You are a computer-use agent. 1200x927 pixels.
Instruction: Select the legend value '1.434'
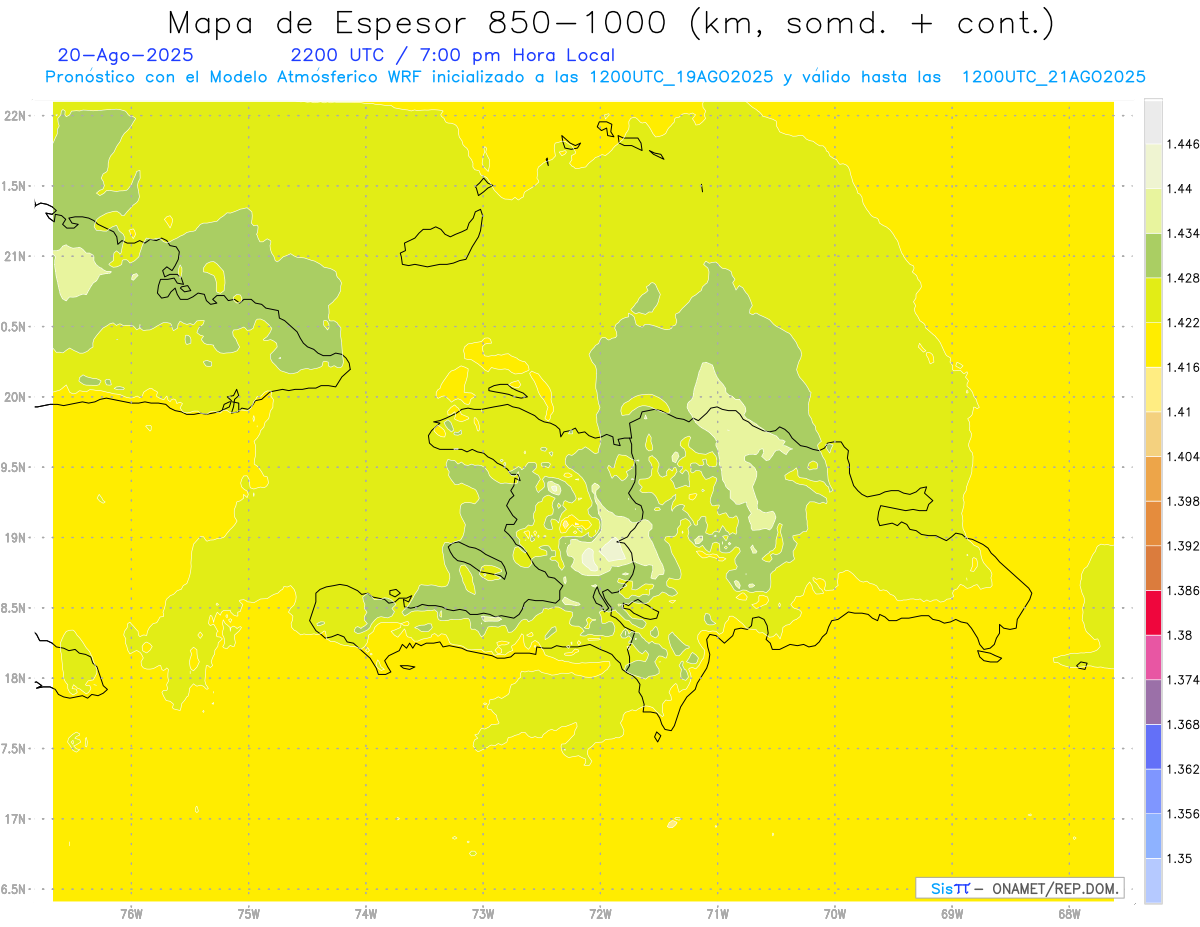coord(1181,233)
